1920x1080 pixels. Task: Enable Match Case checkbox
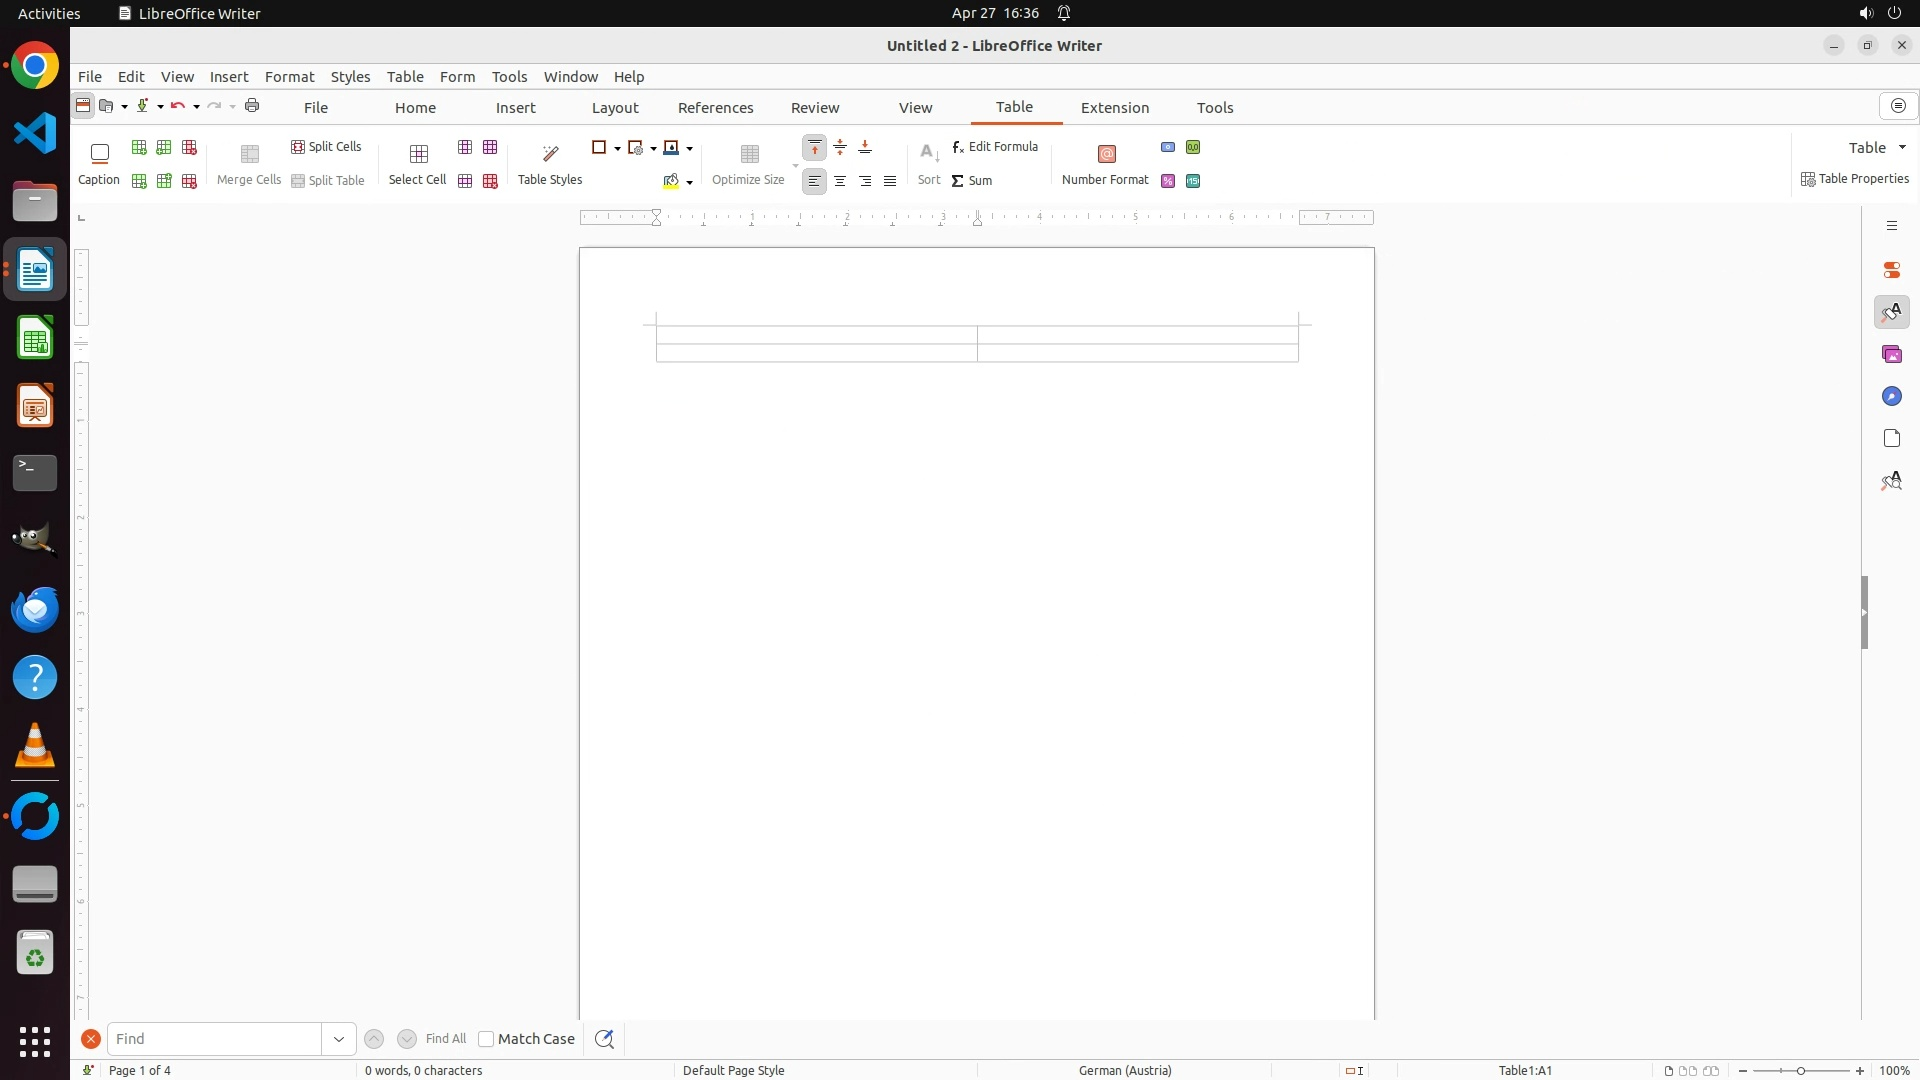pyautogui.click(x=486, y=1039)
